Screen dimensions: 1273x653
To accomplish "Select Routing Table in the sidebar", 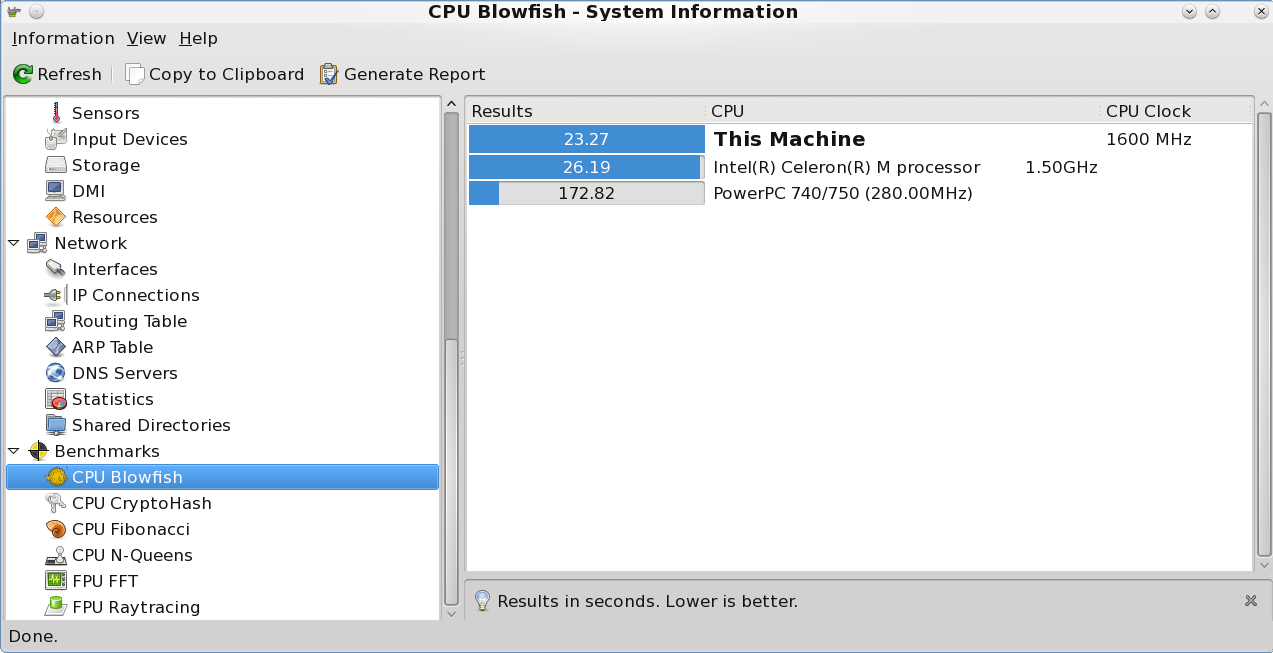I will tap(129, 321).
